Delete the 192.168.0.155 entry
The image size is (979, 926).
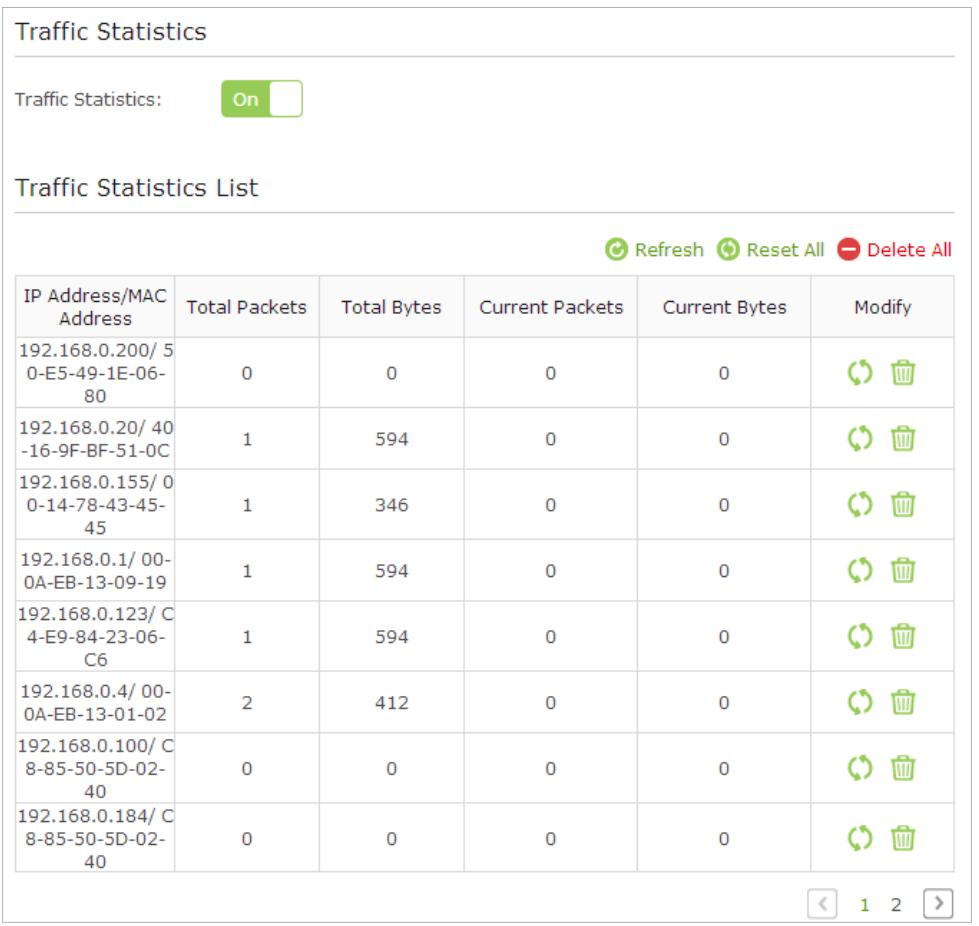[x=903, y=505]
